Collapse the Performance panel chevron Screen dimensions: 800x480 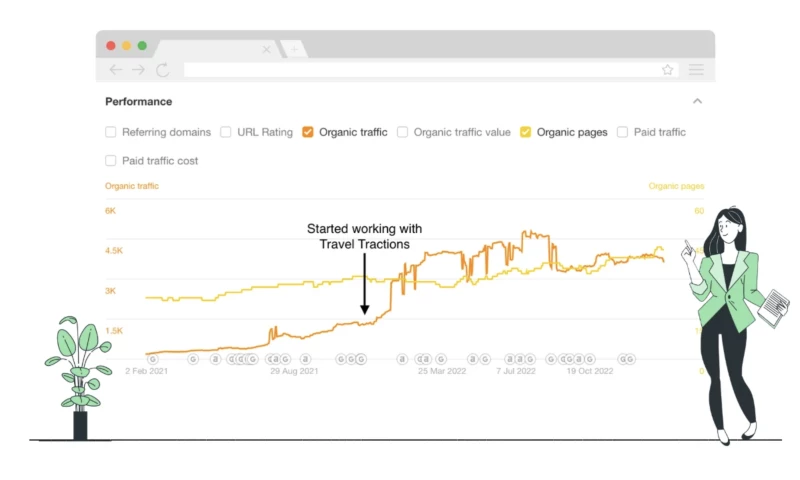tap(697, 101)
